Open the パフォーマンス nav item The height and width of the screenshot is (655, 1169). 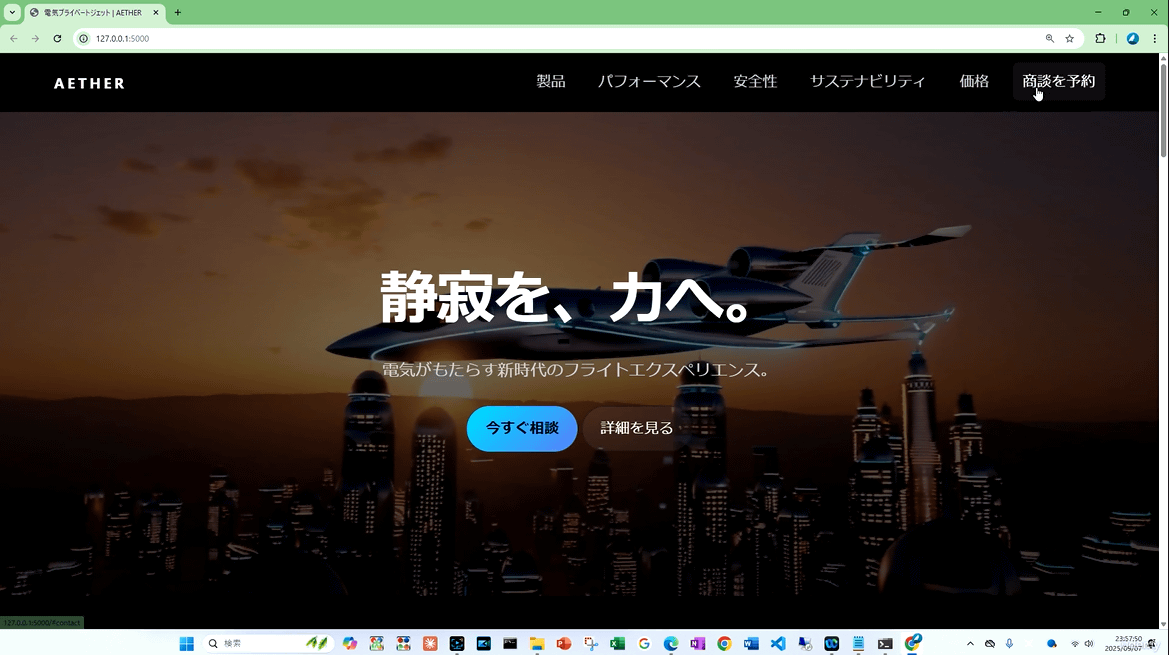[x=649, y=82]
